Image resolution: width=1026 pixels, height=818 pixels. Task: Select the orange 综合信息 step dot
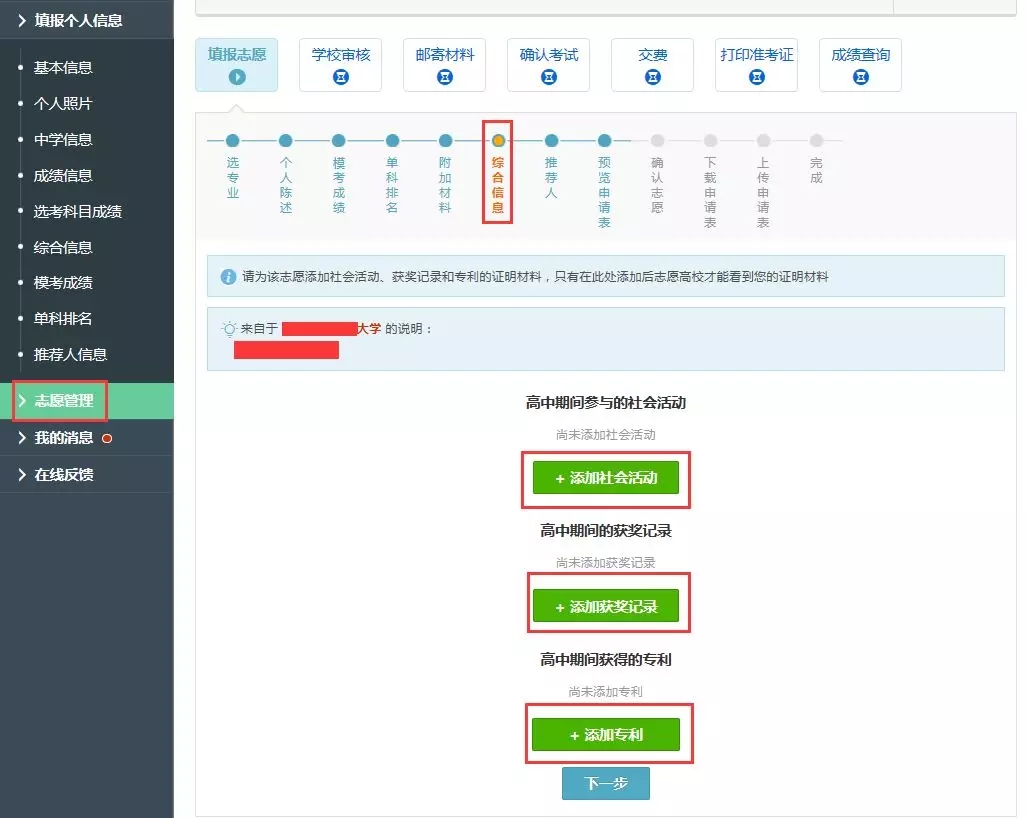pyautogui.click(x=498, y=141)
